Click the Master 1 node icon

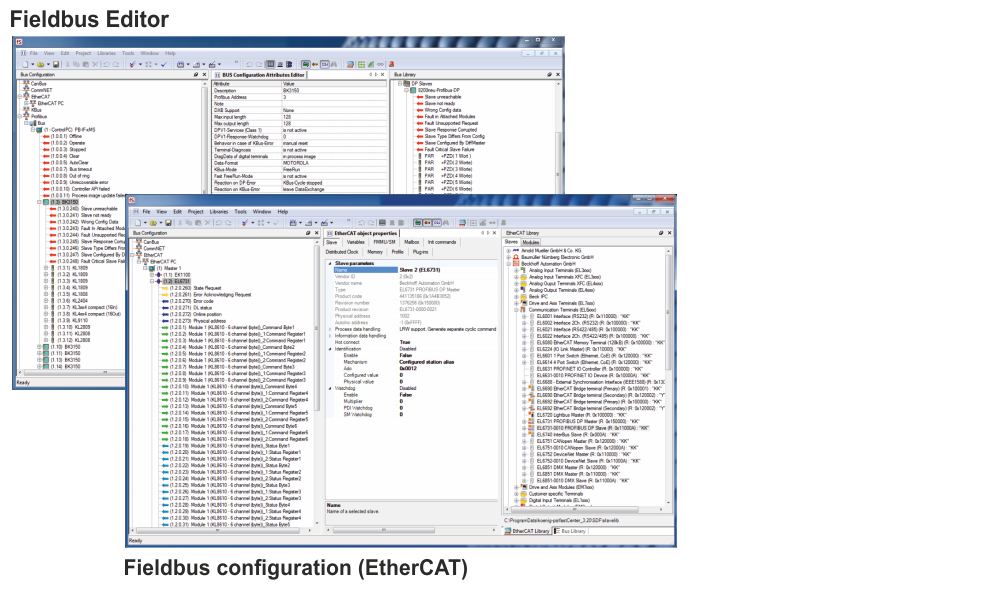[x=153, y=268]
